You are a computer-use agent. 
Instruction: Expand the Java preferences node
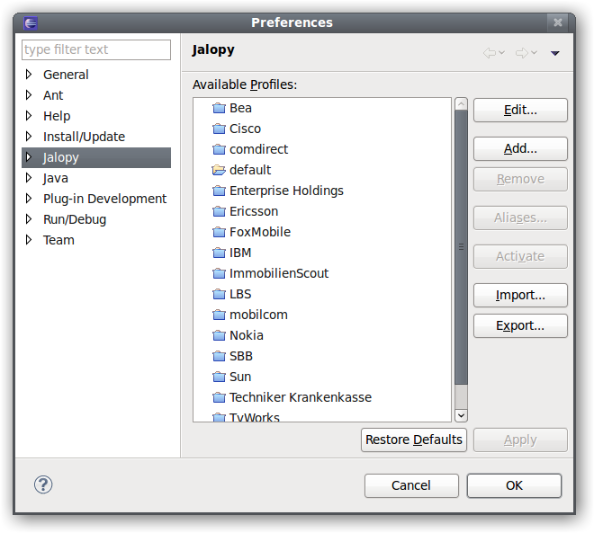click(28, 178)
